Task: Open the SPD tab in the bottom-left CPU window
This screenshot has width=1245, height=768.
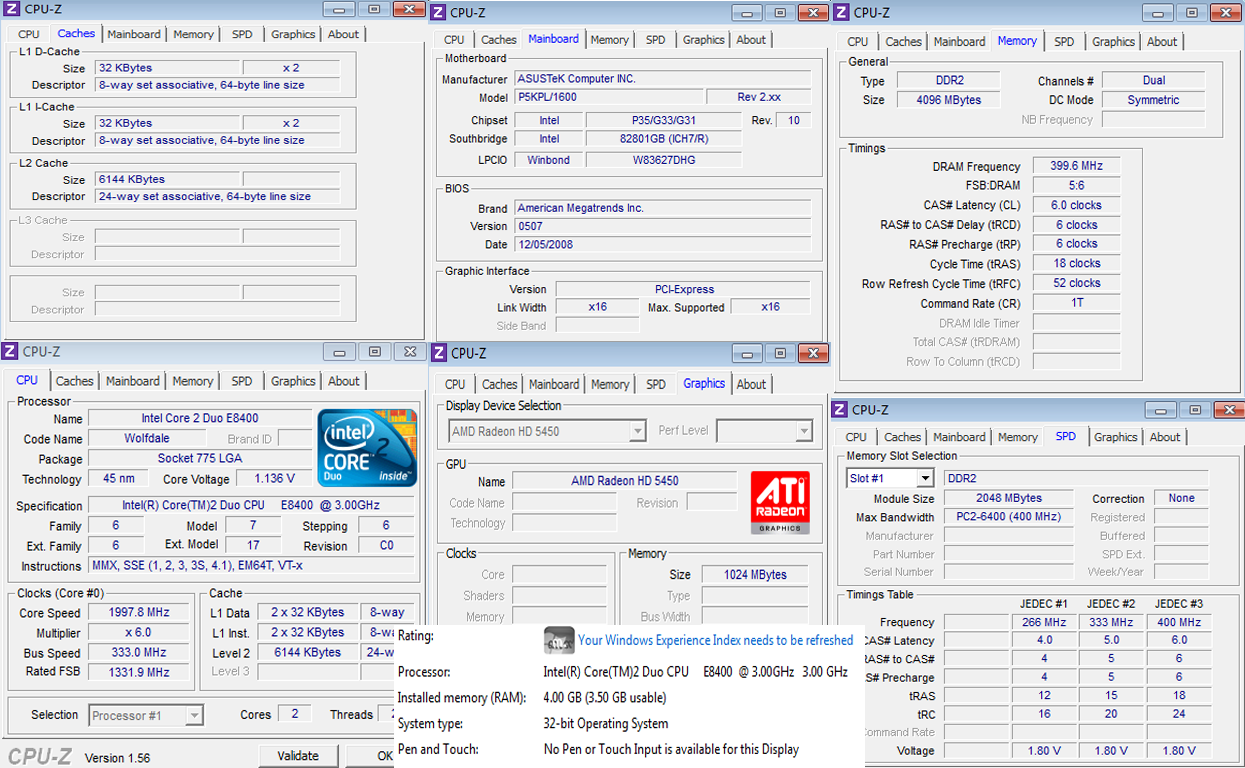Action: tap(242, 381)
